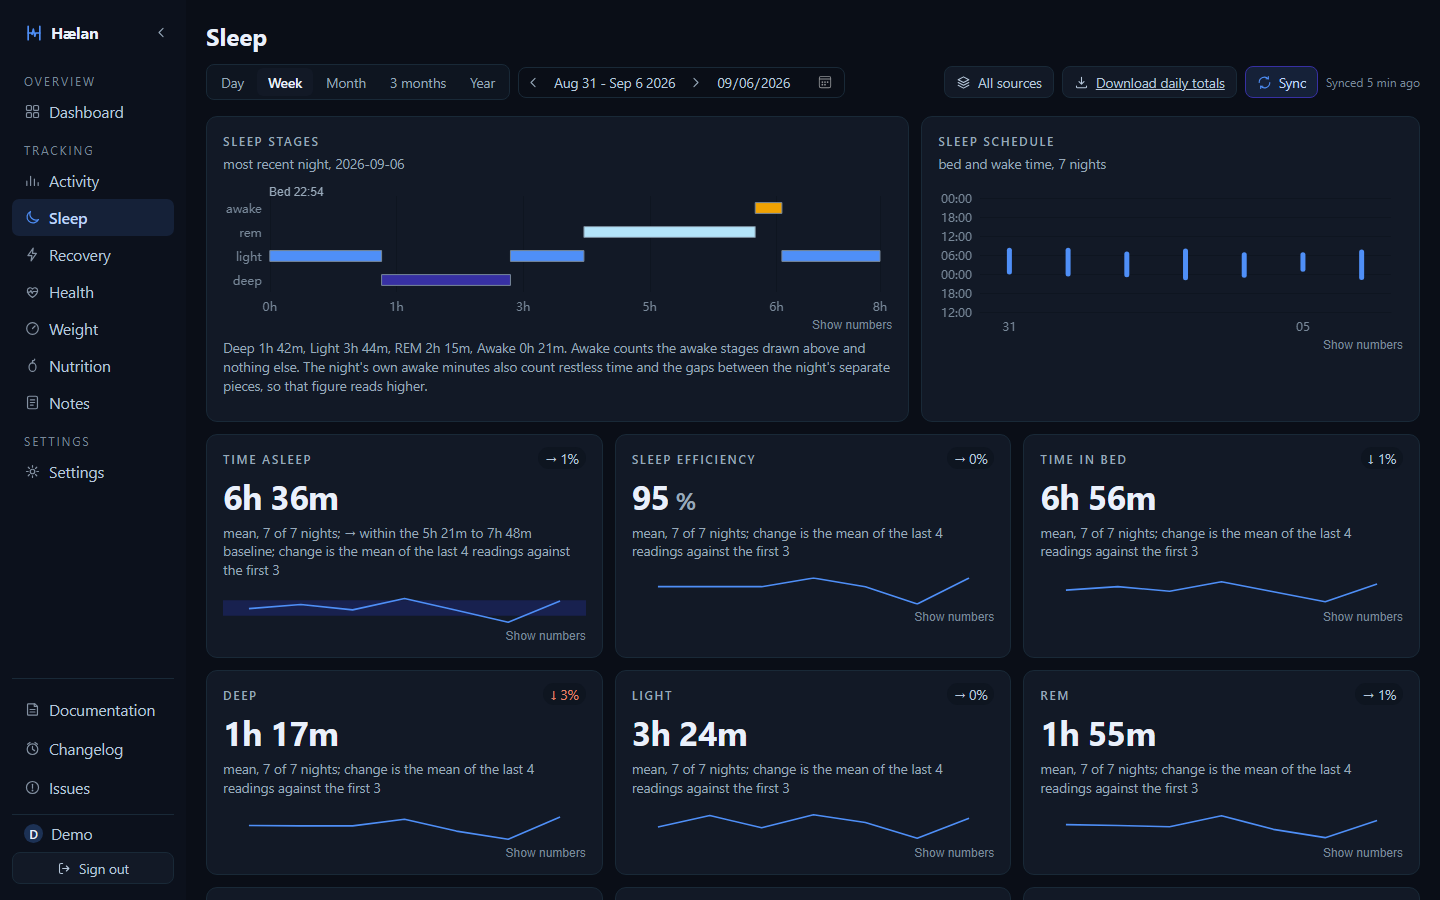Image resolution: width=1440 pixels, height=900 pixels.
Task: Open the calendar date picker icon
Action: [x=825, y=83]
